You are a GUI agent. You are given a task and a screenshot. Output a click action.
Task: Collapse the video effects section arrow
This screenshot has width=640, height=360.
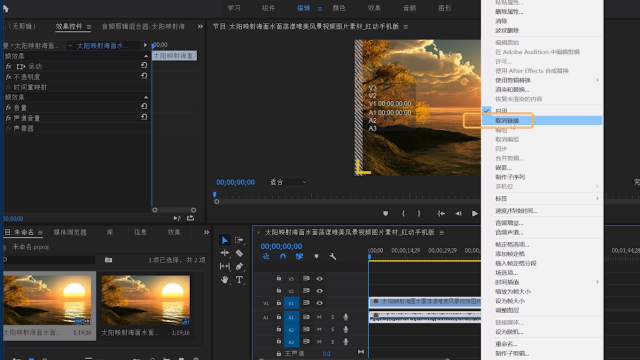point(146,56)
